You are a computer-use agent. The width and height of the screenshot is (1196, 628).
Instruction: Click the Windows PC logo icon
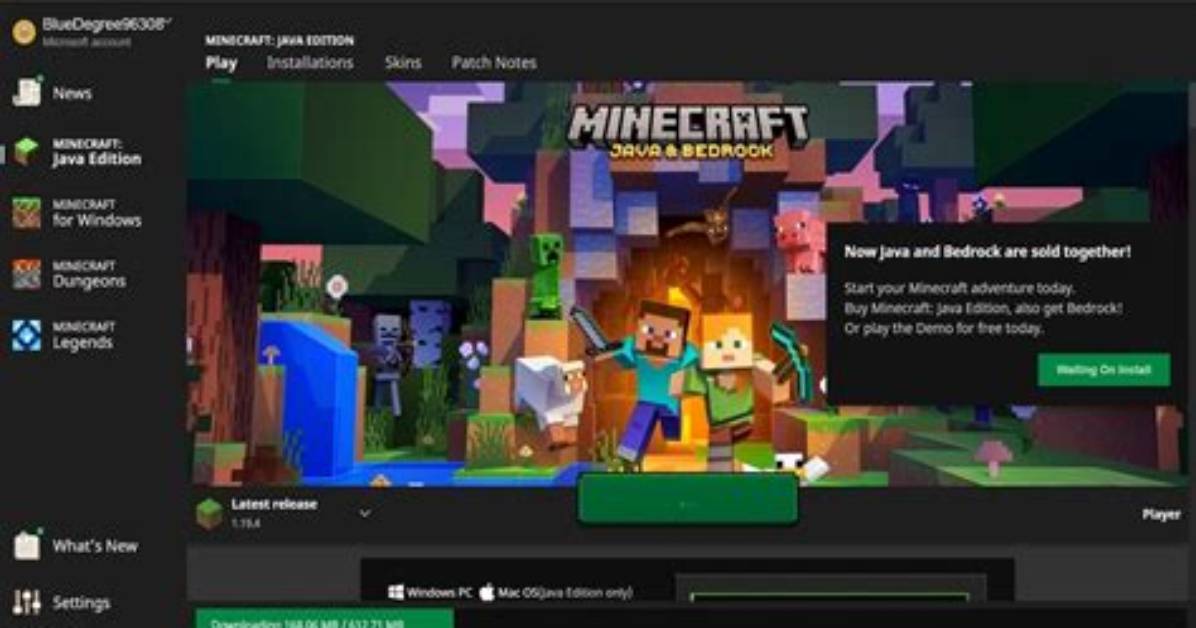coord(396,592)
